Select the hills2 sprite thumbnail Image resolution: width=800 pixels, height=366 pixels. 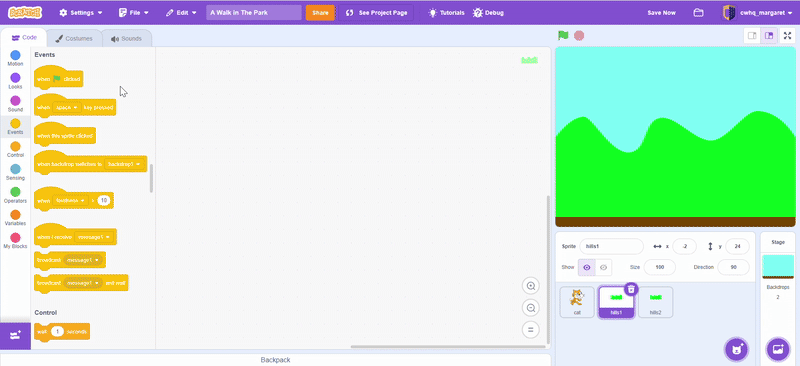coord(656,302)
